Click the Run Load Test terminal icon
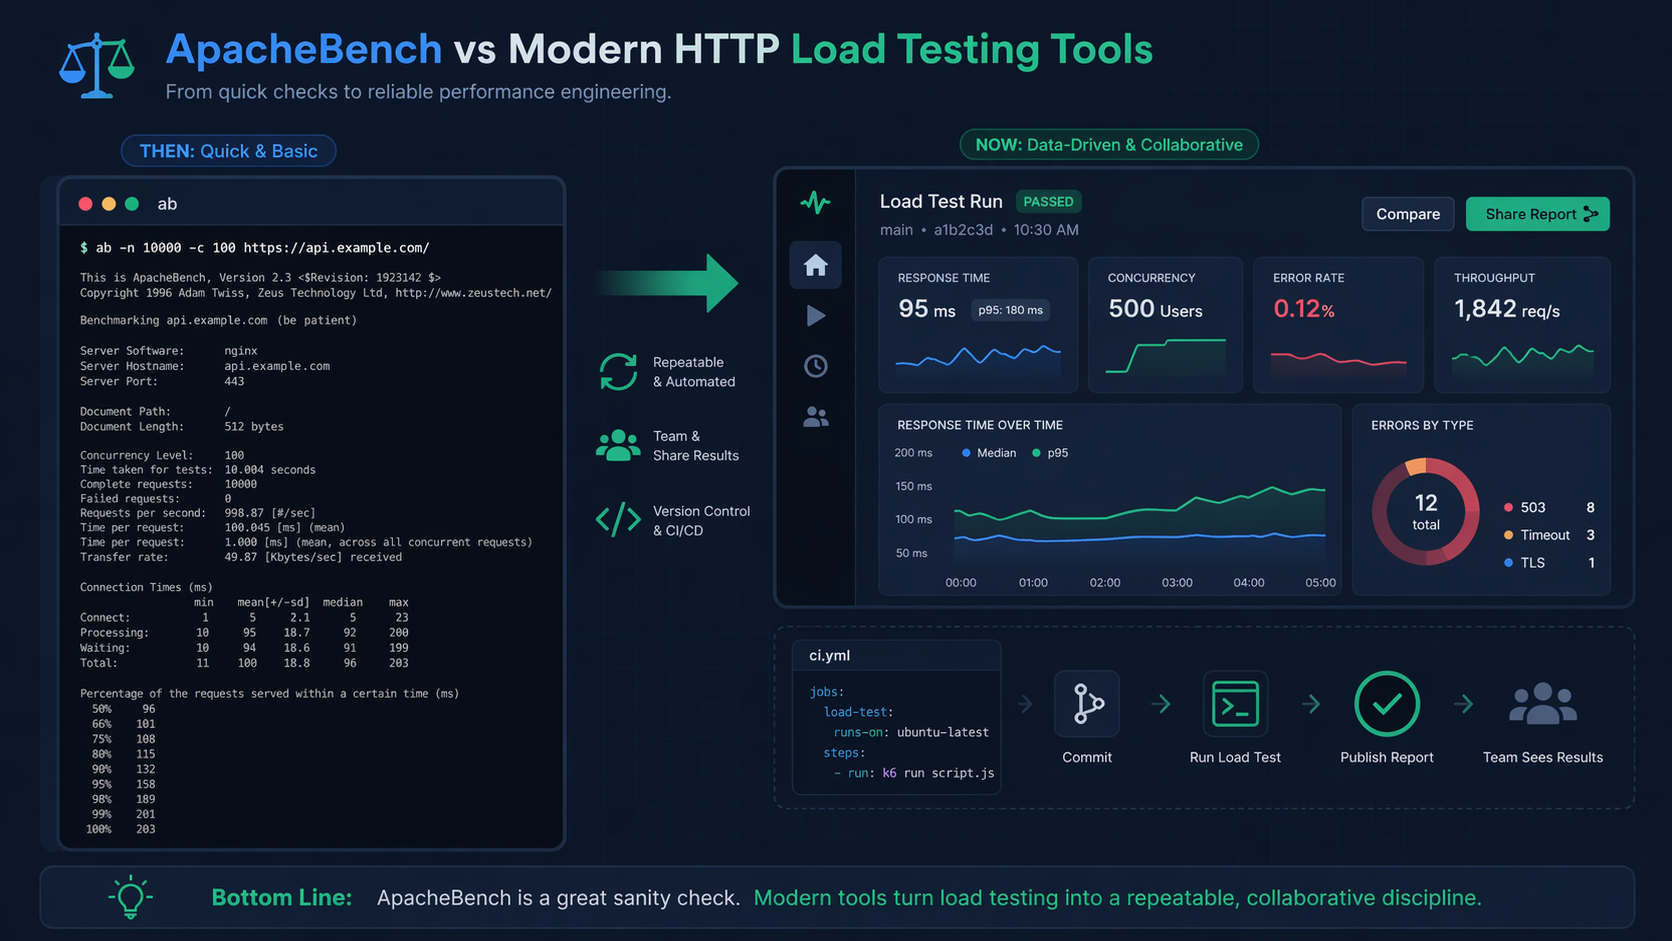The height and width of the screenshot is (941, 1672). pyautogui.click(x=1235, y=704)
